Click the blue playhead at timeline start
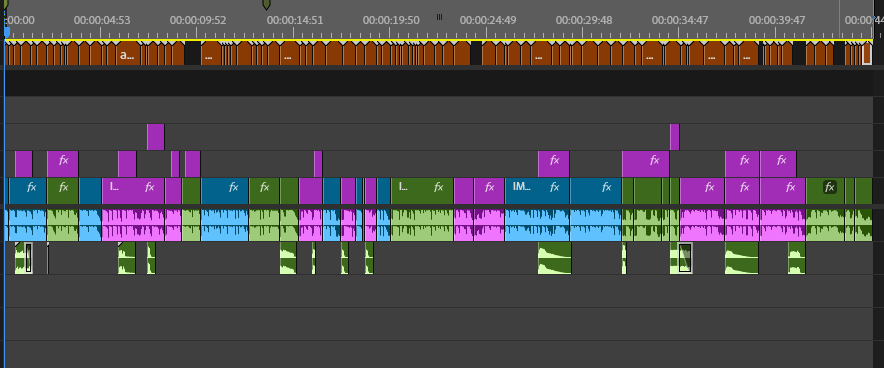The width and height of the screenshot is (884, 368). pos(7,32)
